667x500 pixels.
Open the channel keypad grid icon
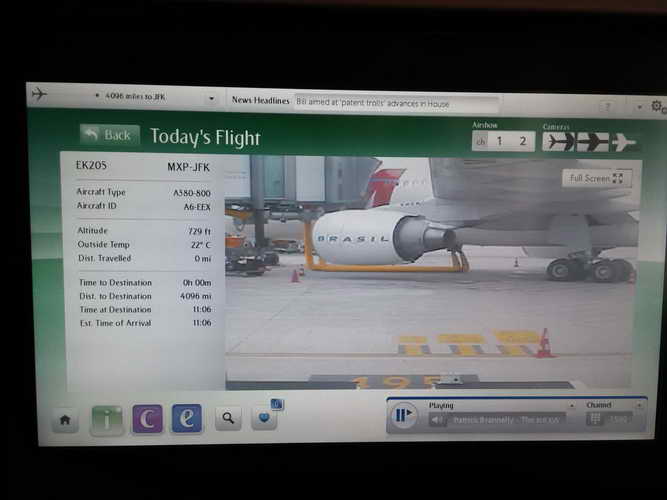595,419
